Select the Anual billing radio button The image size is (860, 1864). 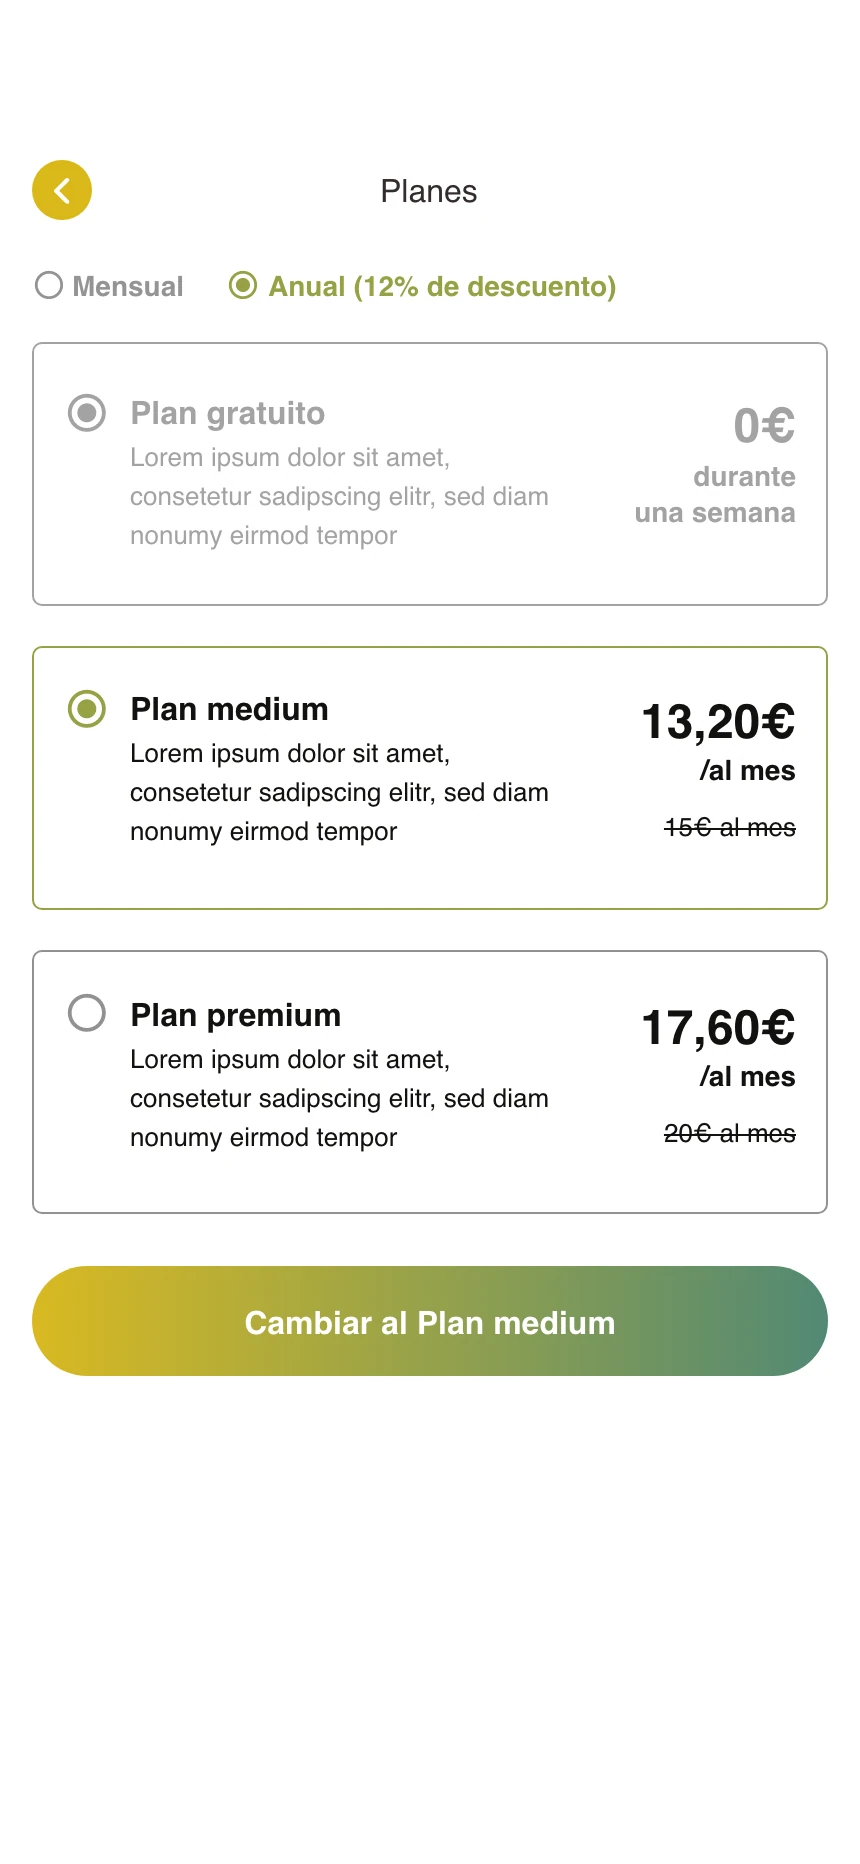(243, 286)
